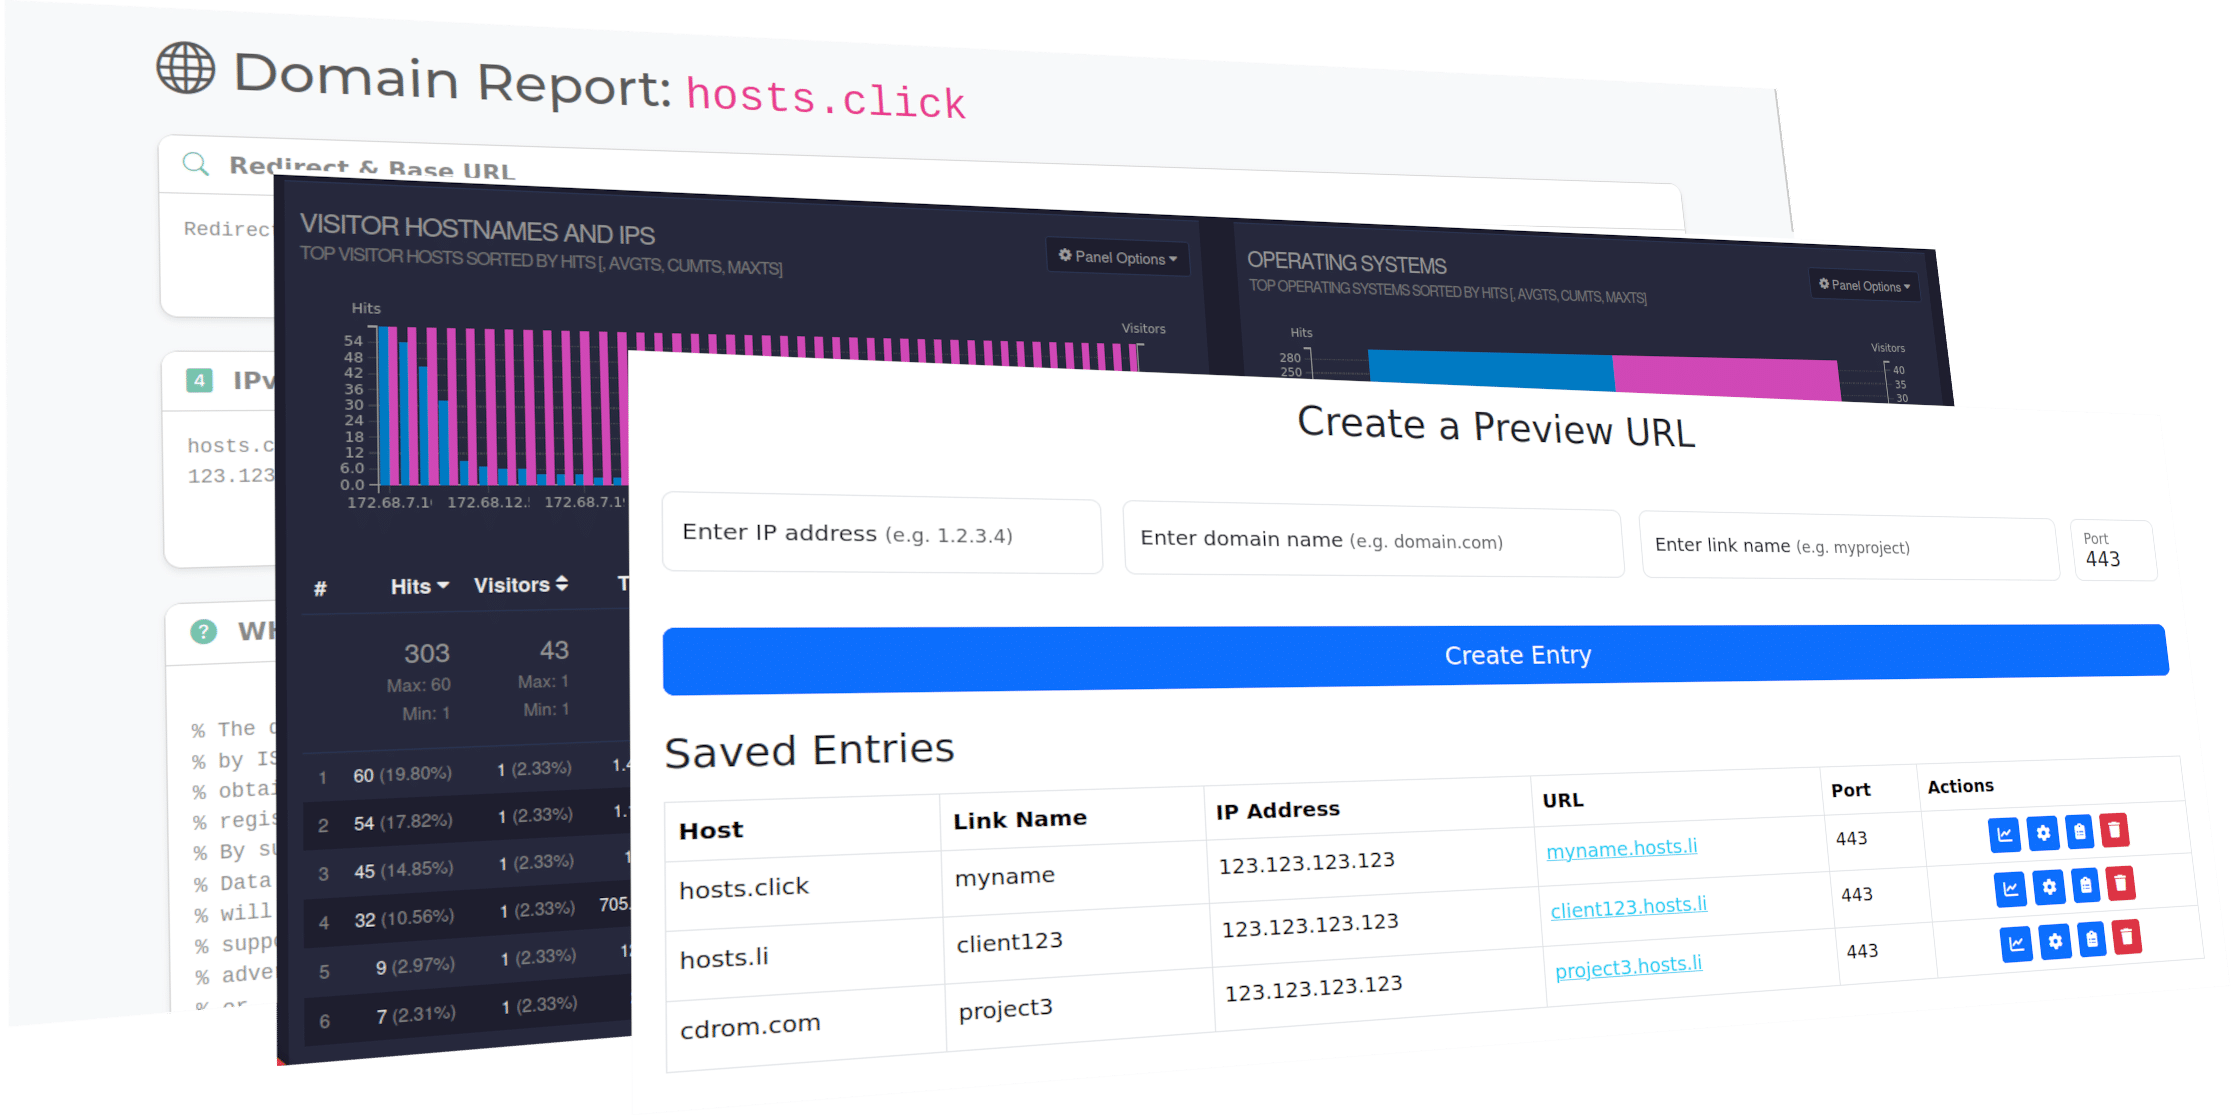2237x1120 pixels.
Task: Copy myname entry using clipboard icon
Action: (2079, 831)
